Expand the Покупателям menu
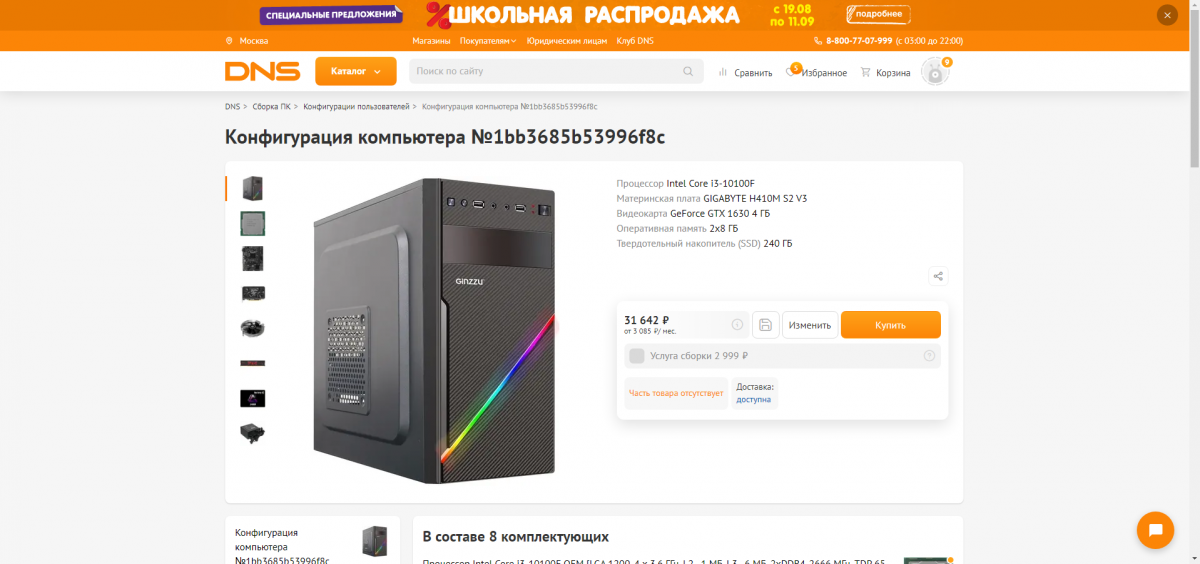Image resolution: width=1200 pixels, height=564 pixels. click(488, 41)
